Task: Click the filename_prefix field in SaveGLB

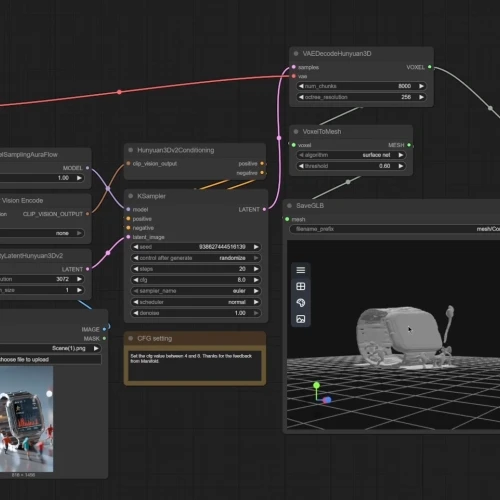Action: click(395, 229)
